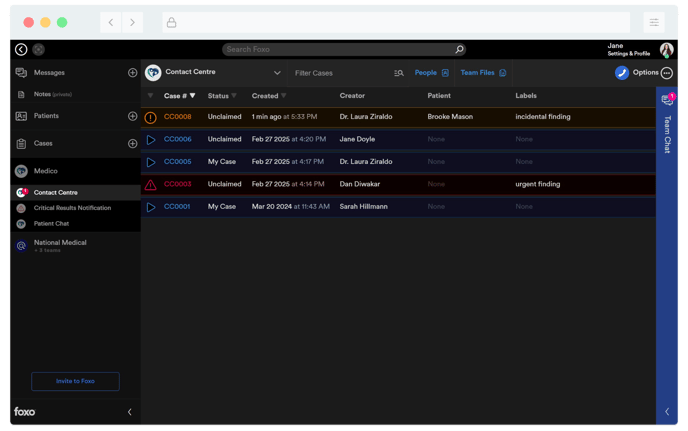Click the urgent finding label
688x431 pixels.
pos(538,184)
